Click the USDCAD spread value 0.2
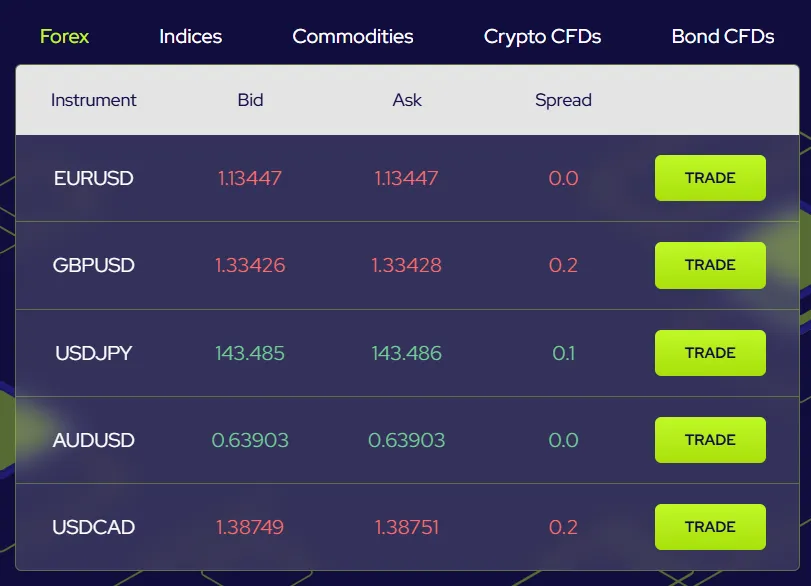Viewport: 811px width, 586px height. pyautogui.click(x=564, y=528)
